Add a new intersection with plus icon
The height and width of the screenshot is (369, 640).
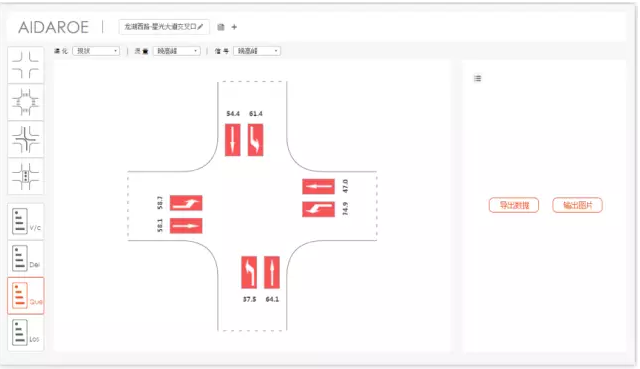click(x=234, y=27)
